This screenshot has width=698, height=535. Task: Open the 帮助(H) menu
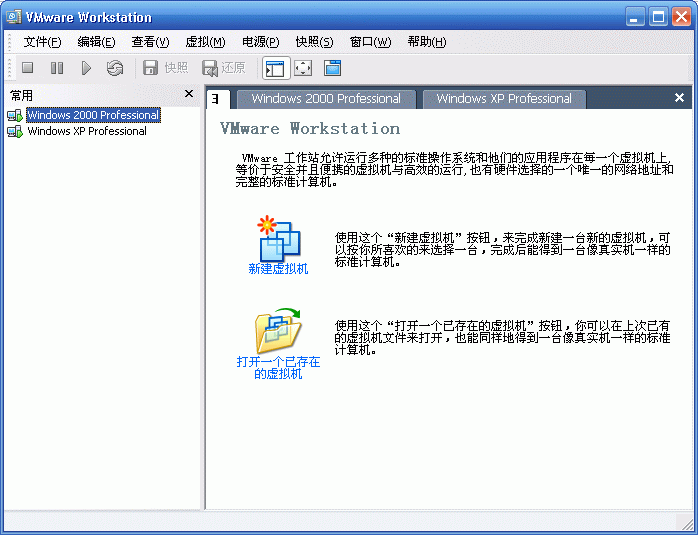427,42
